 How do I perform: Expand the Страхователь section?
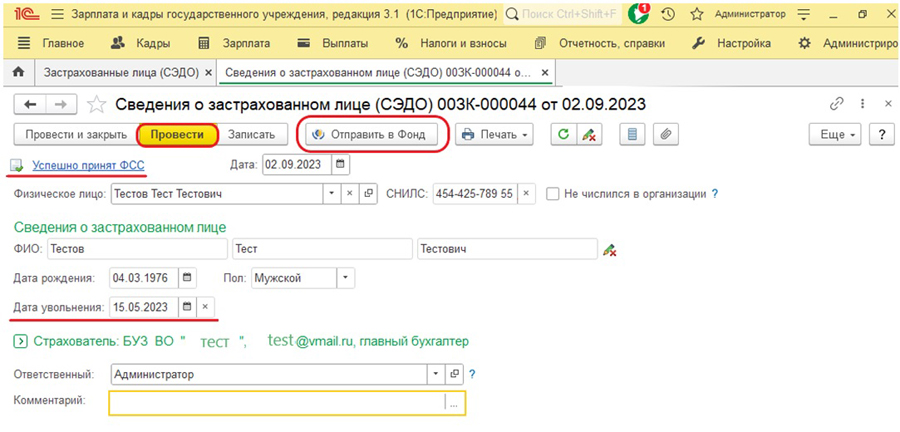[x=20, y=342]
